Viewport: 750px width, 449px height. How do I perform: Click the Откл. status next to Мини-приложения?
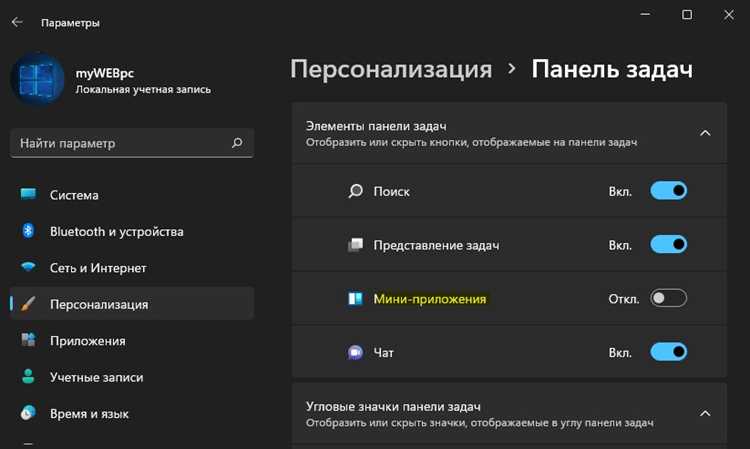coord(624,299)
